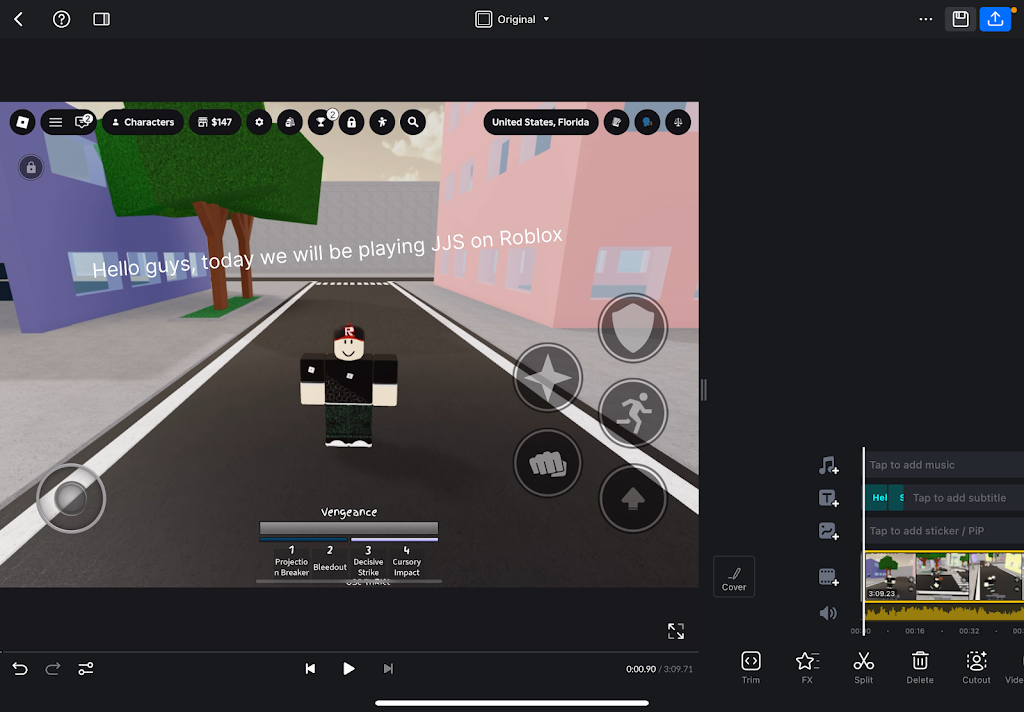
Task: Open the Original aspect ratio dropdown
Action: (x=512, y=20)
